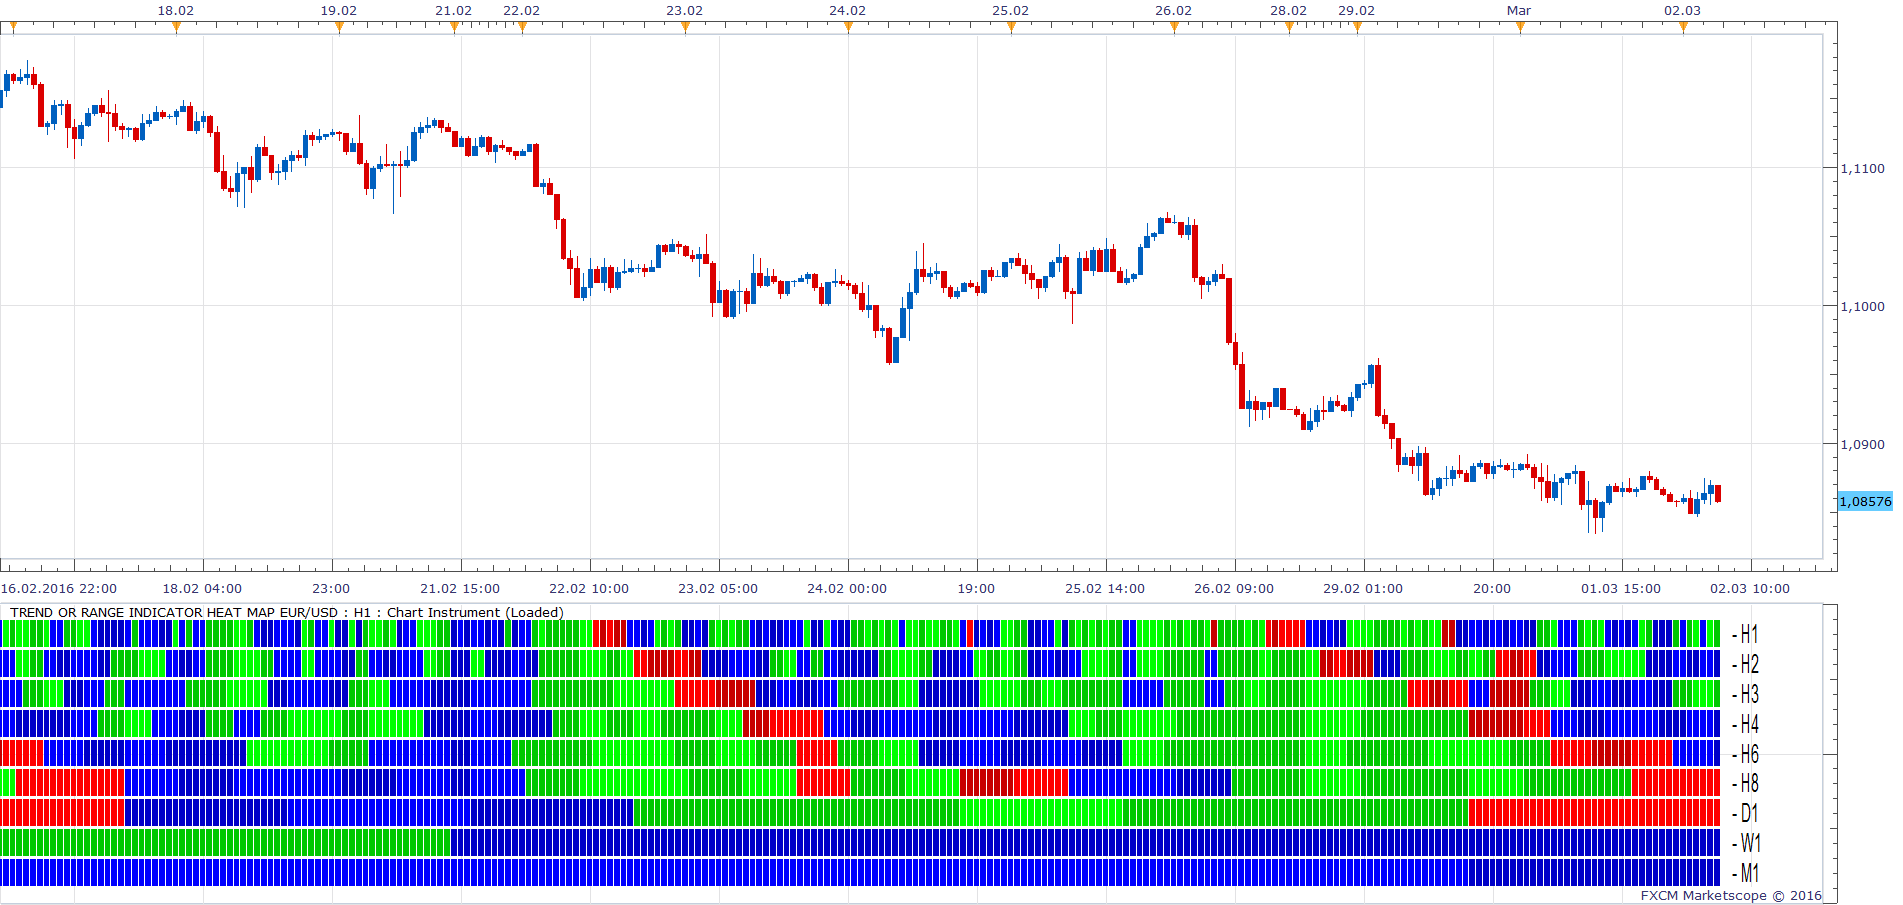This screenshot has width=1903, height=905.
Task: Click the M1 heat map row label
Action: click(x=1747, y=873)
